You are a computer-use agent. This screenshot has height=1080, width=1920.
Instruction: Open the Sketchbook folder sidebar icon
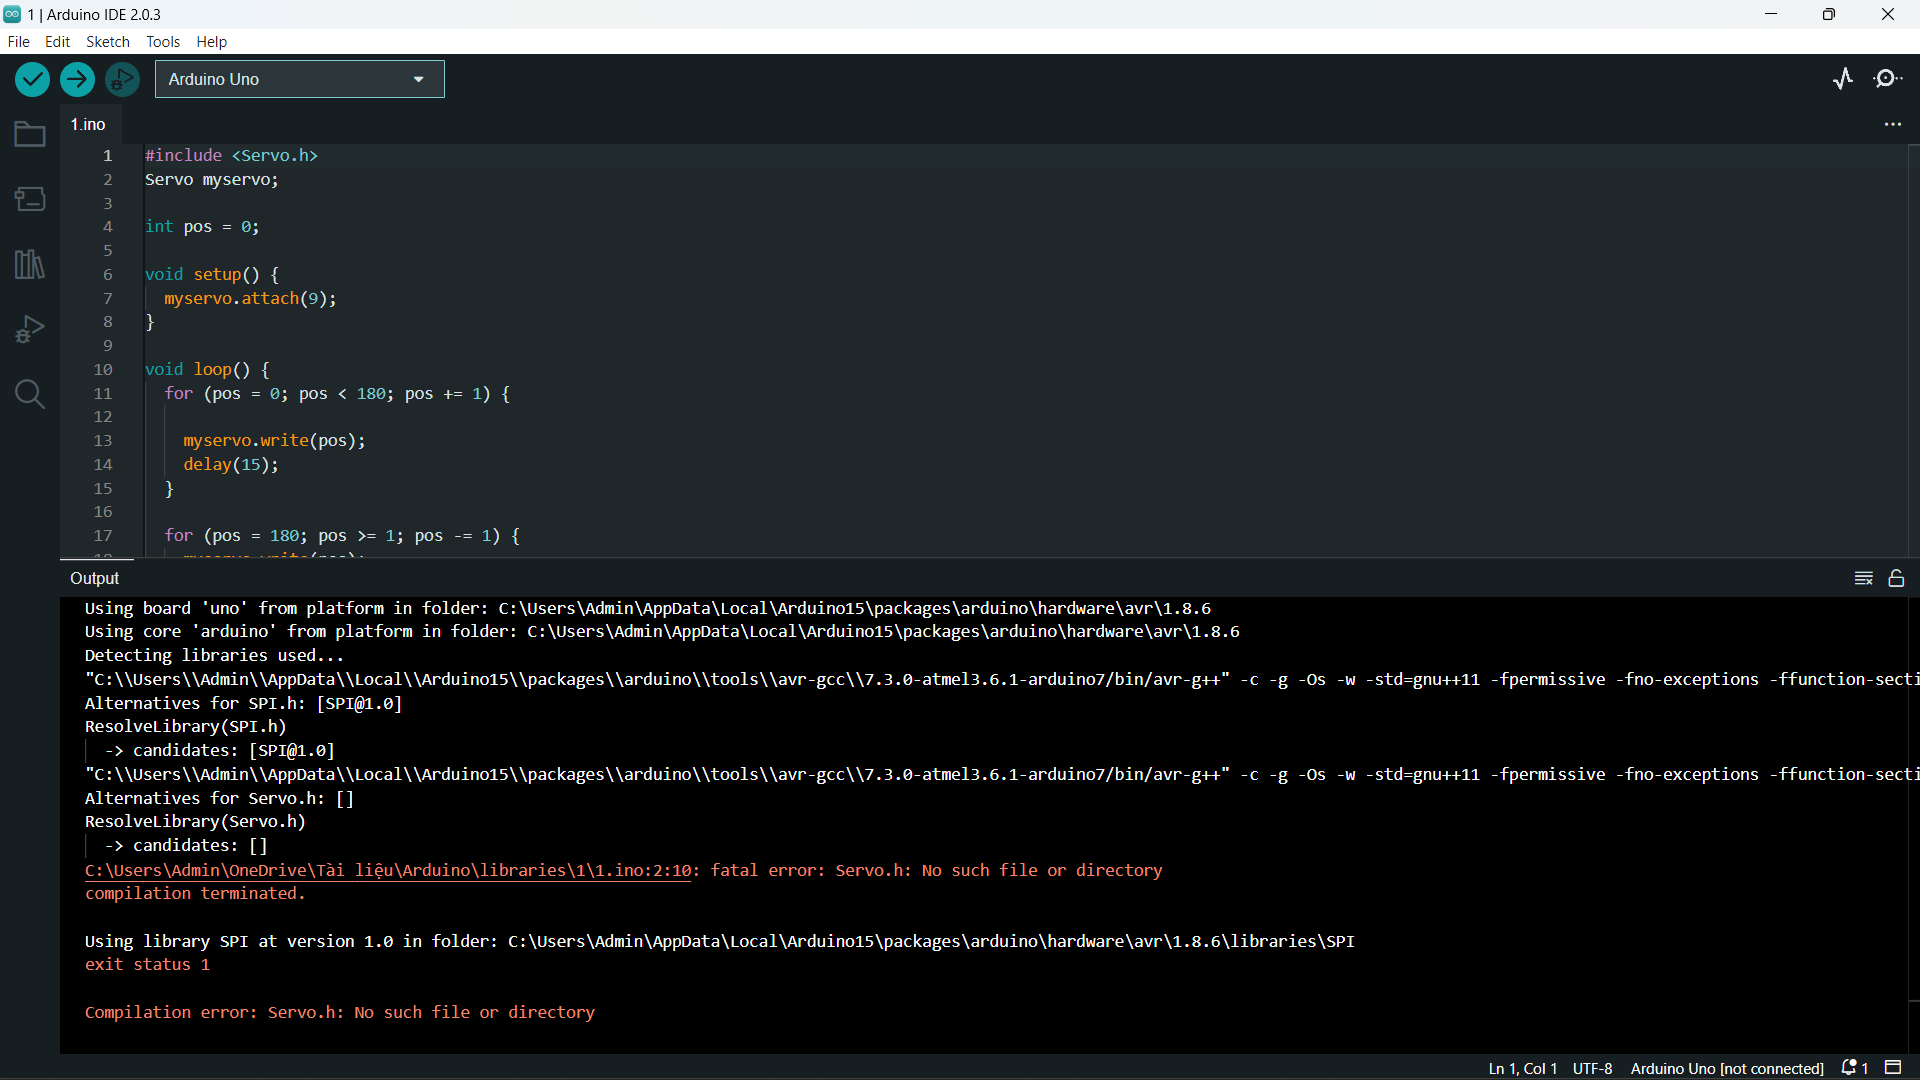point(30,135)
